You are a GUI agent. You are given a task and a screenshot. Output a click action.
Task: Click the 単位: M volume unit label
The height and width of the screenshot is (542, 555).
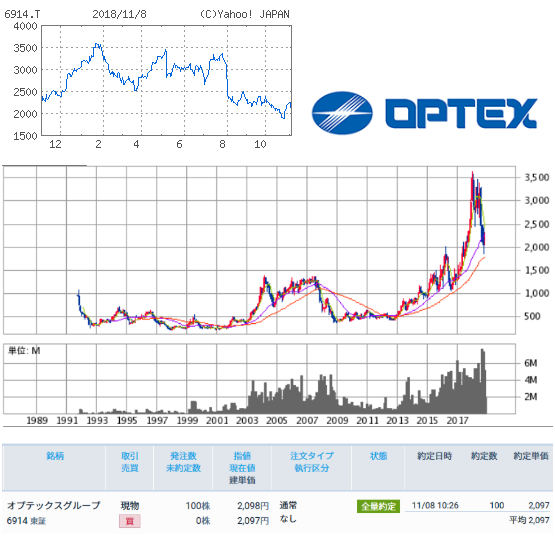[24, 351]
